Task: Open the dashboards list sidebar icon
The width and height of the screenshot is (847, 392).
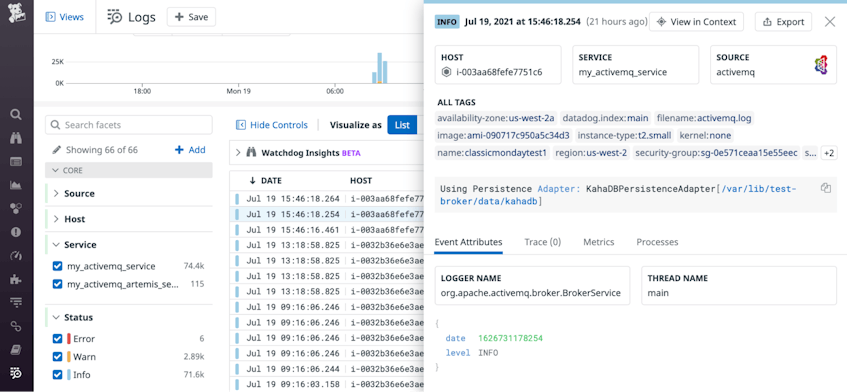Action: pyautogui.click(x=16, y=161)
